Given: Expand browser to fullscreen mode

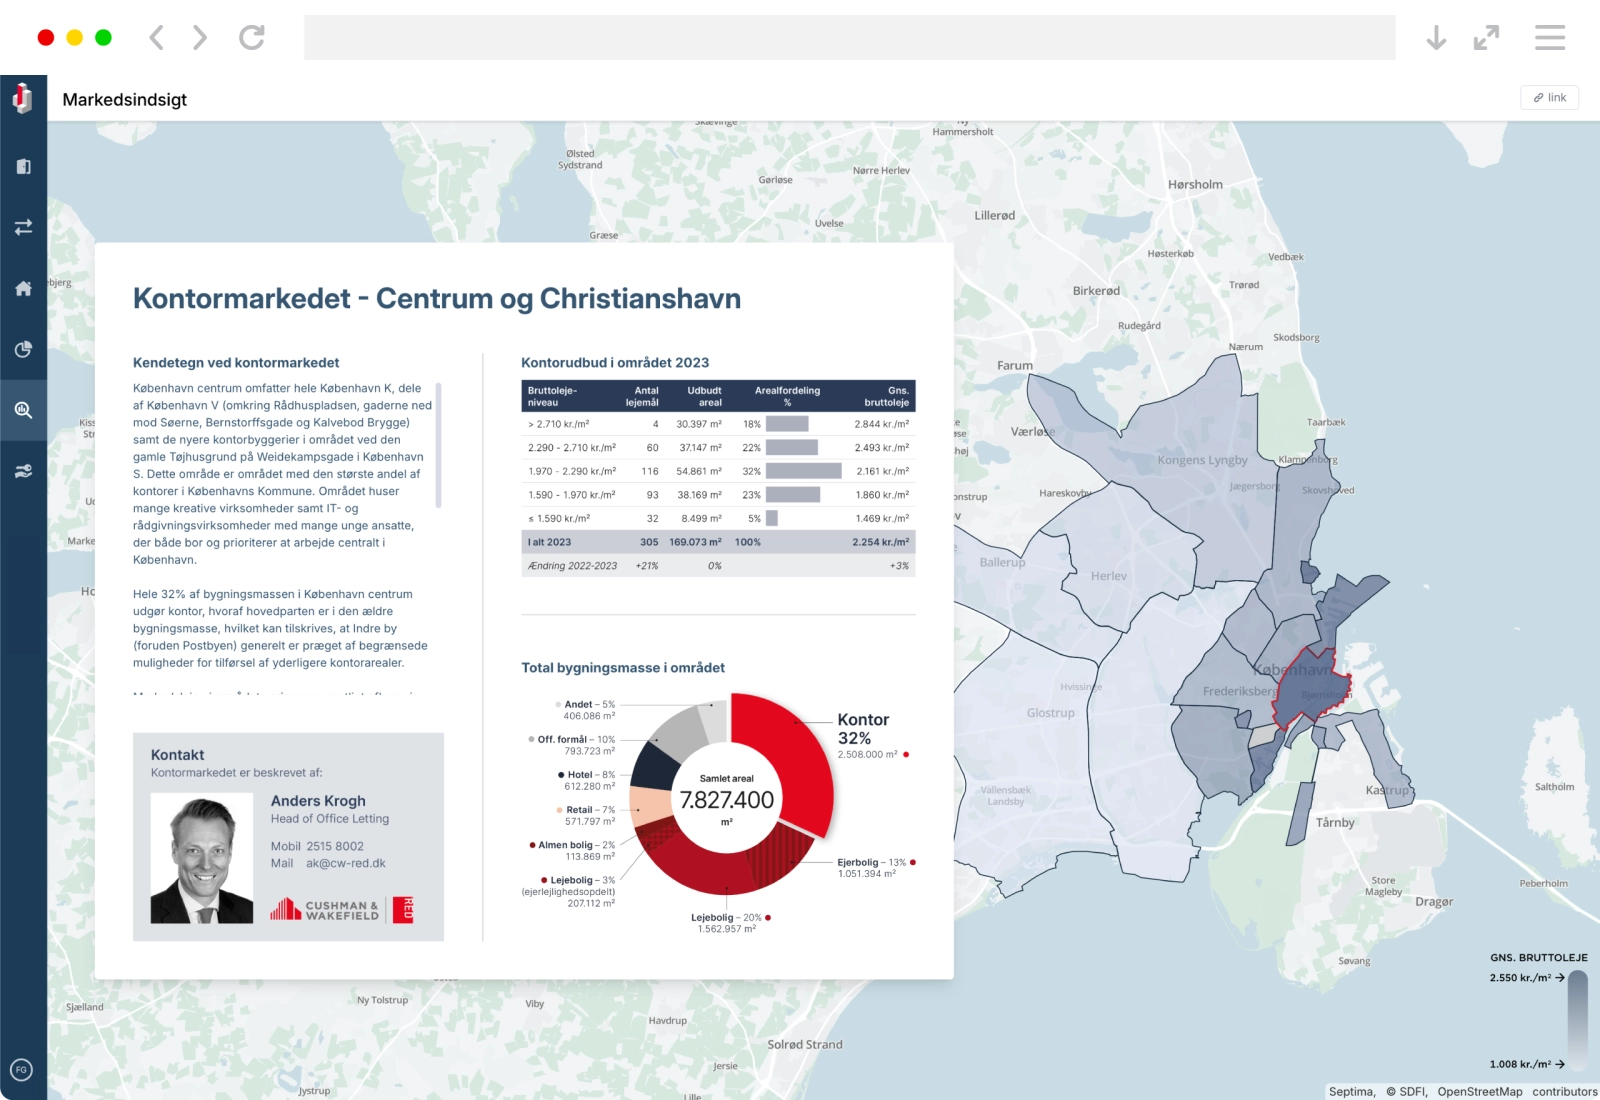Looking at the screenshot, I should pos(1486,38).
